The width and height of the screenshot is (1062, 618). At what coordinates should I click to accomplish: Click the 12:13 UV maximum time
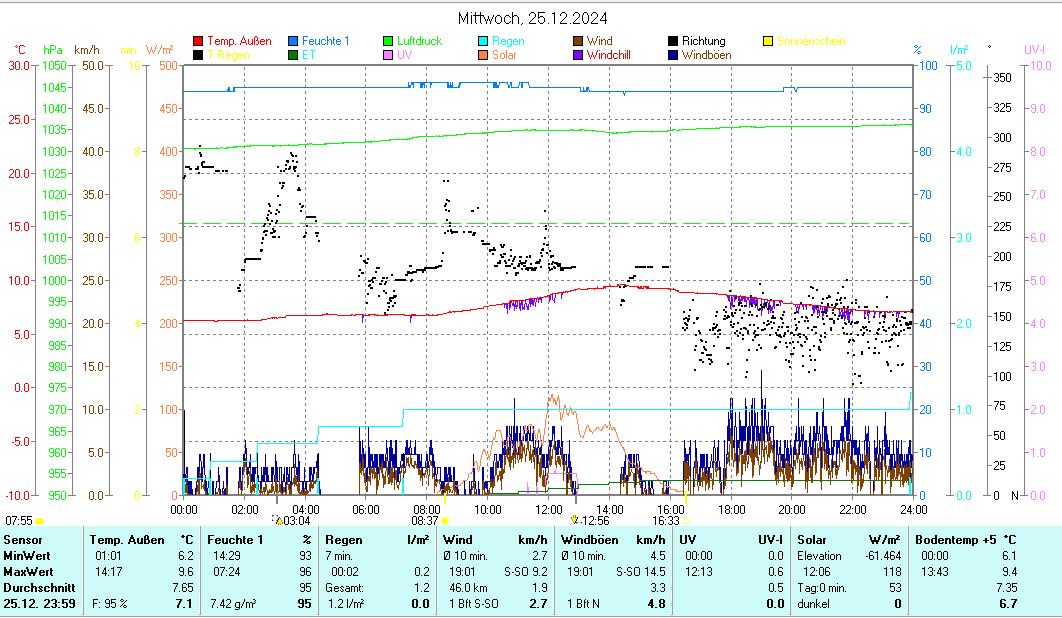tap(698, 572)
